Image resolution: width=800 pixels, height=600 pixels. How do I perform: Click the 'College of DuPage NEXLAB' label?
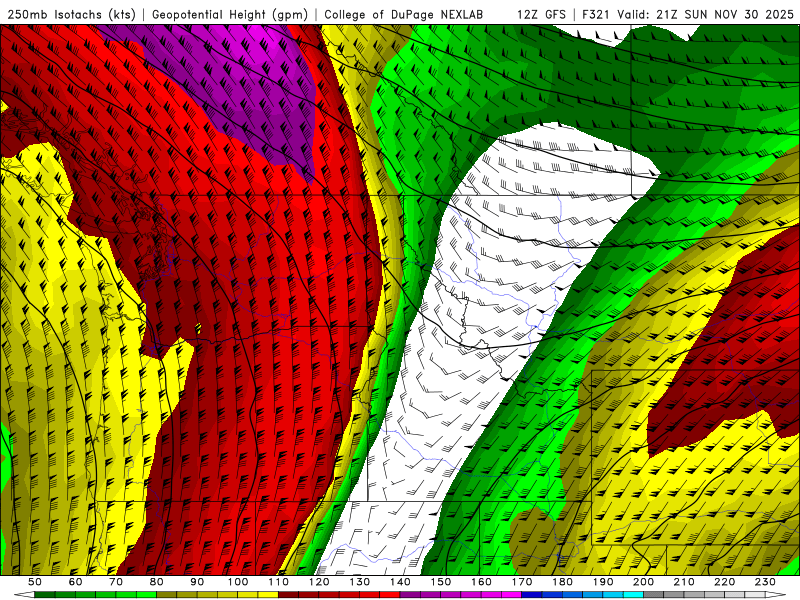point(403,14)
